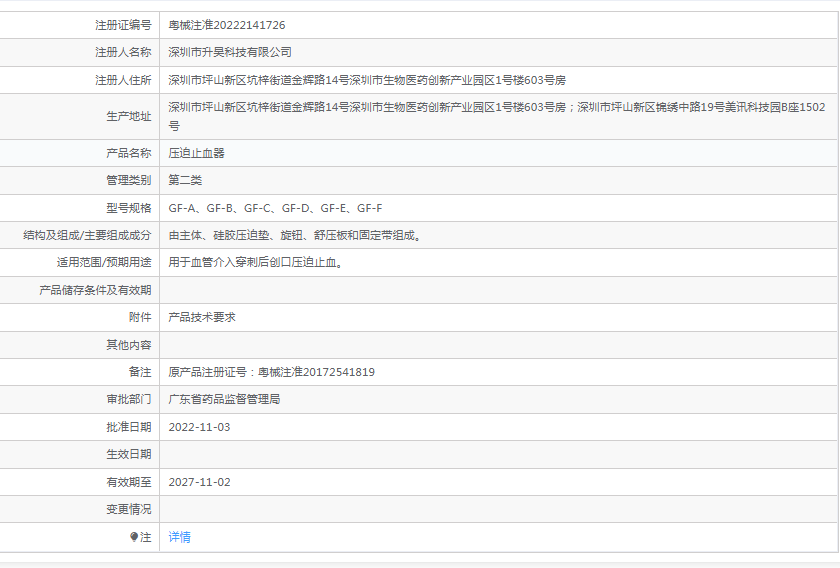Select registration number 粤械注准20222141726
This screenshot has height=568, width=840.
pyautogui.click(x=227, y=25)
